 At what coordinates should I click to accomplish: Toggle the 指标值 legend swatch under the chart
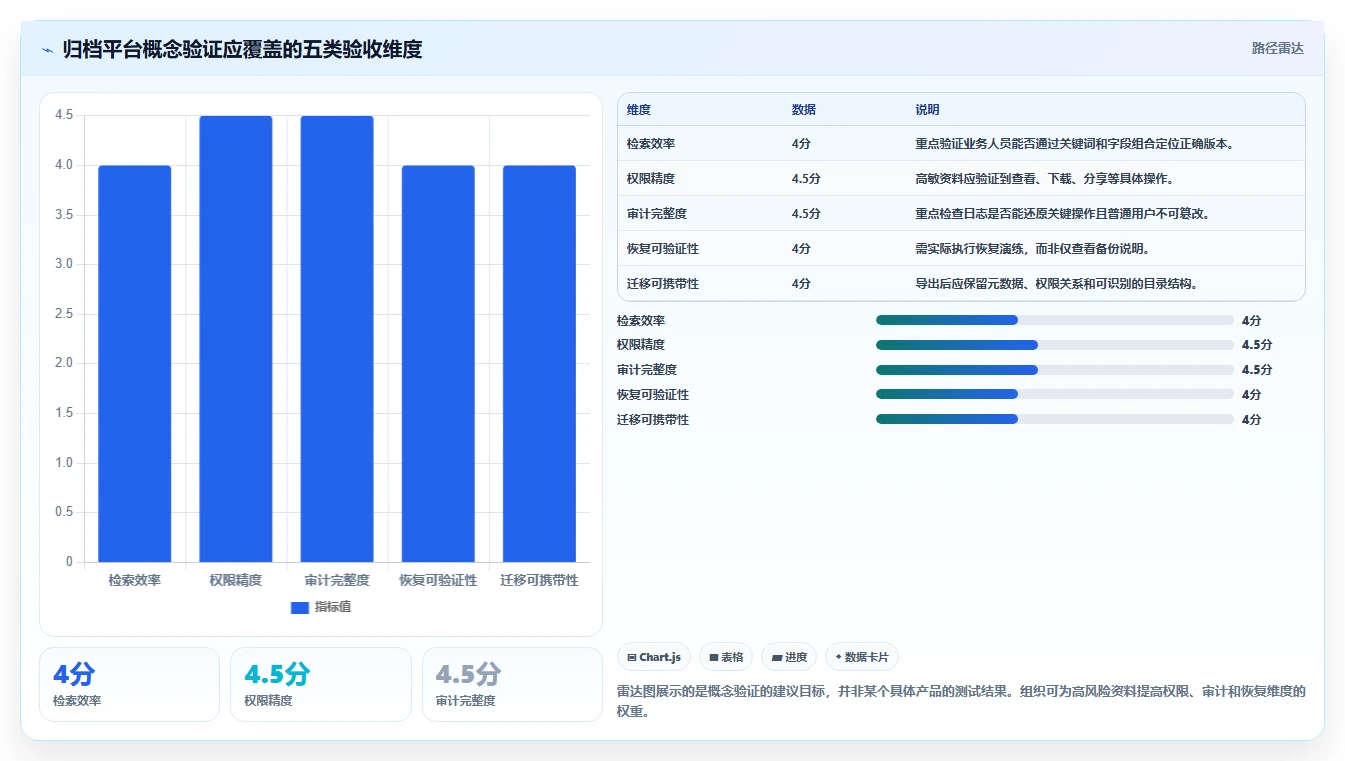point(300,607)
